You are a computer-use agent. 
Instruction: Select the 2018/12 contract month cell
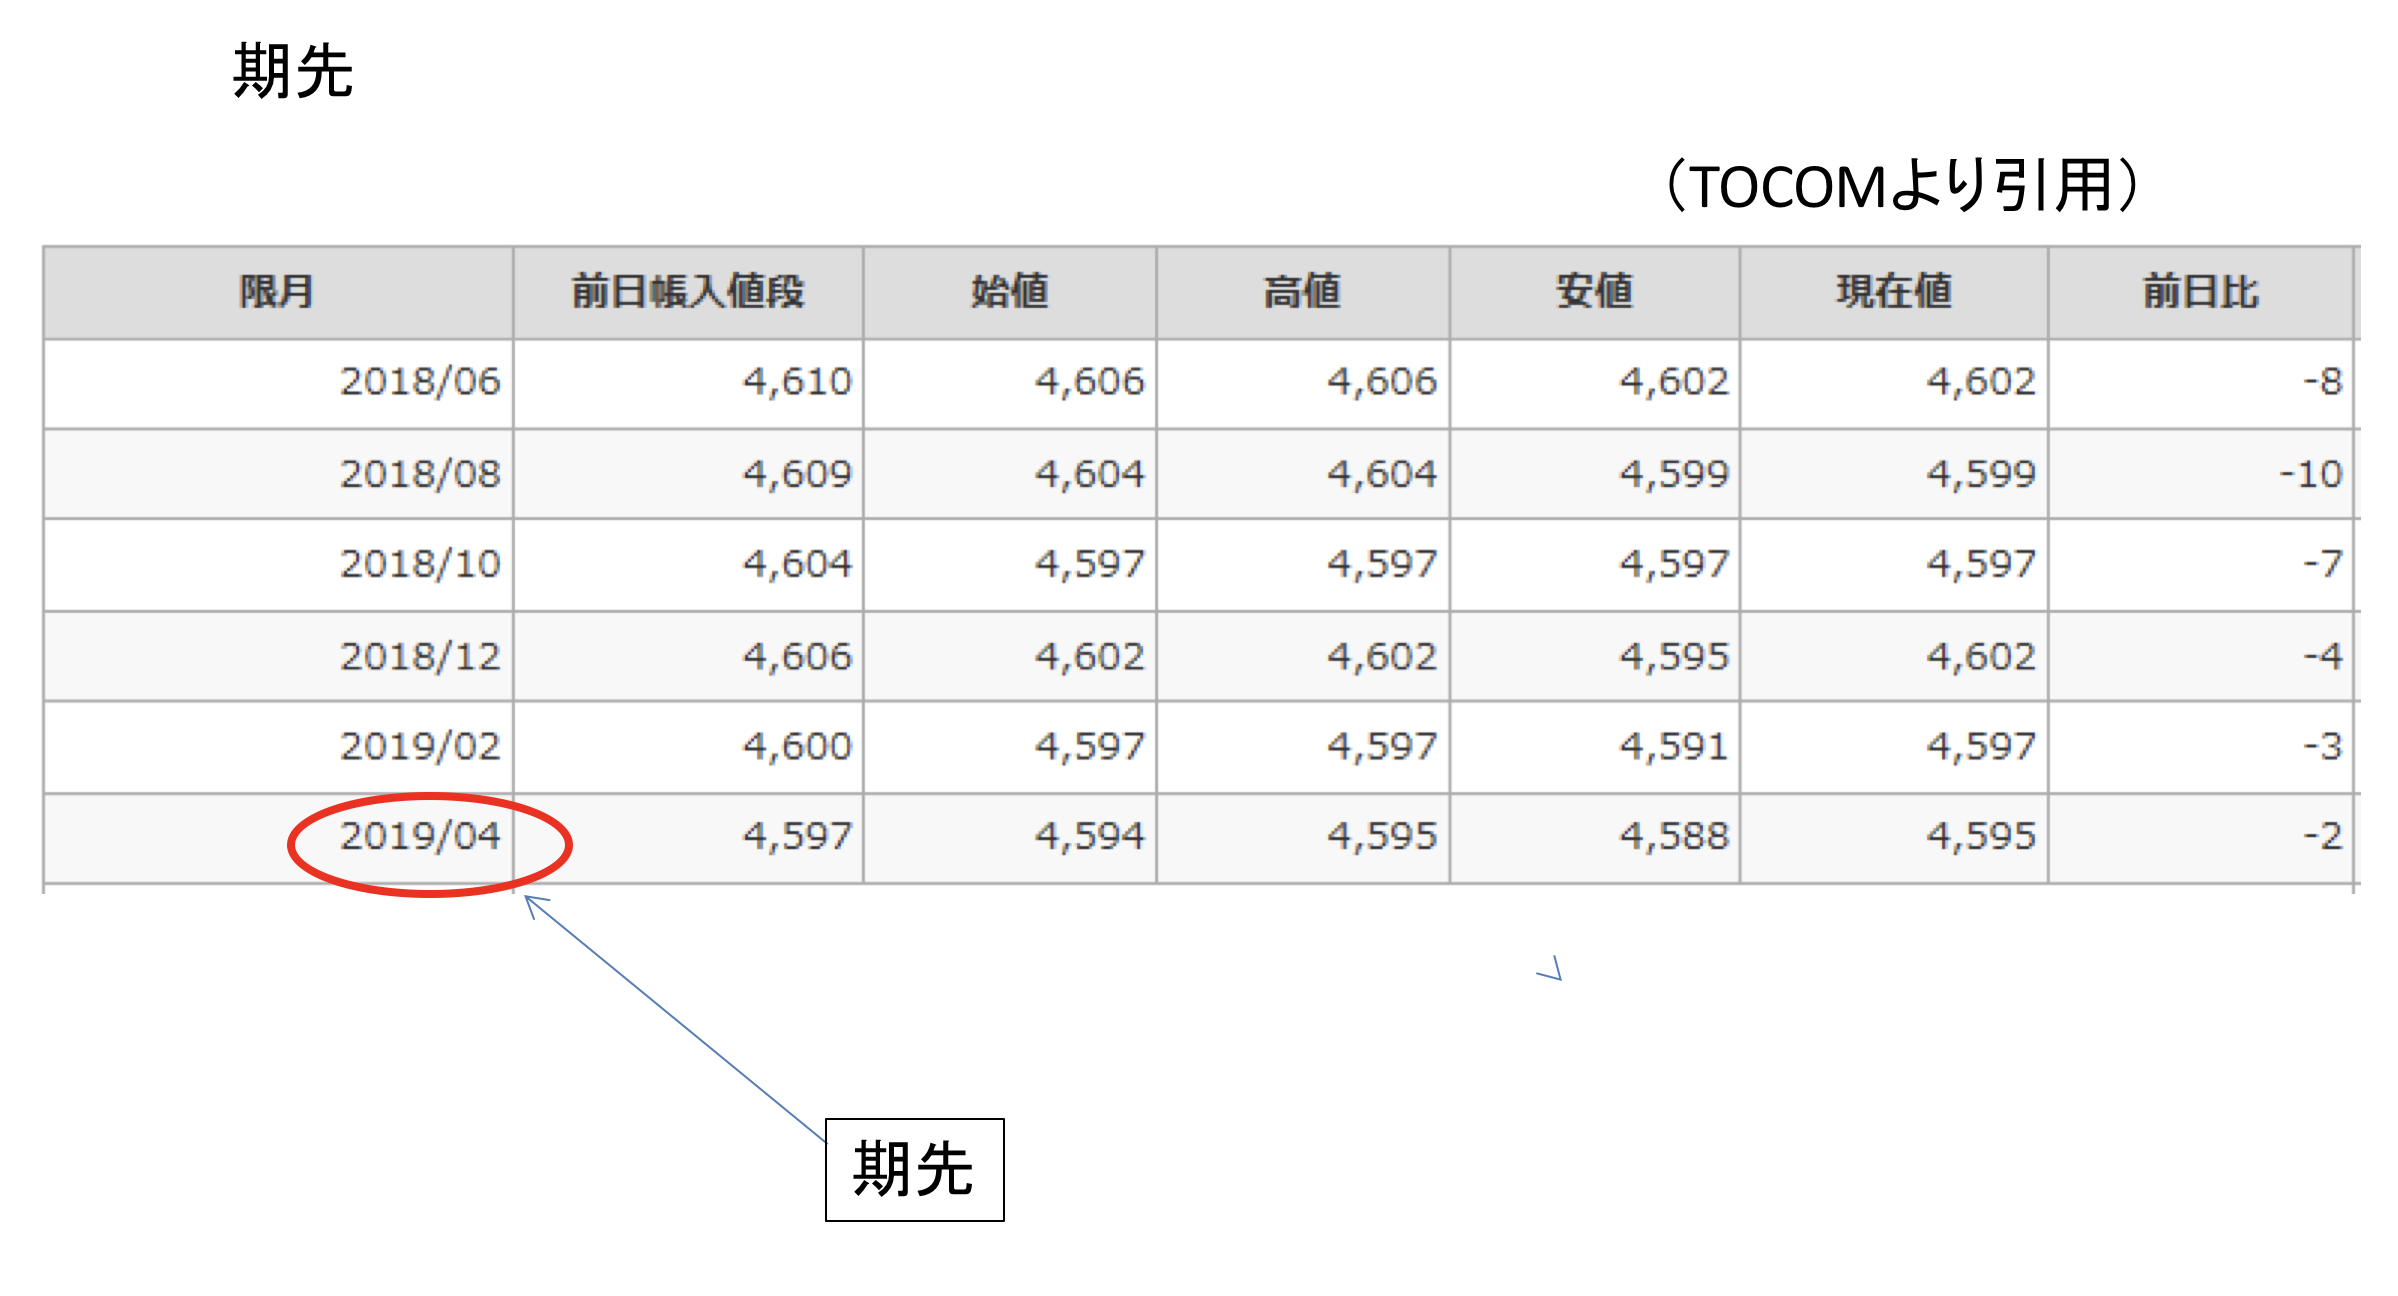(x=420, y=657)
